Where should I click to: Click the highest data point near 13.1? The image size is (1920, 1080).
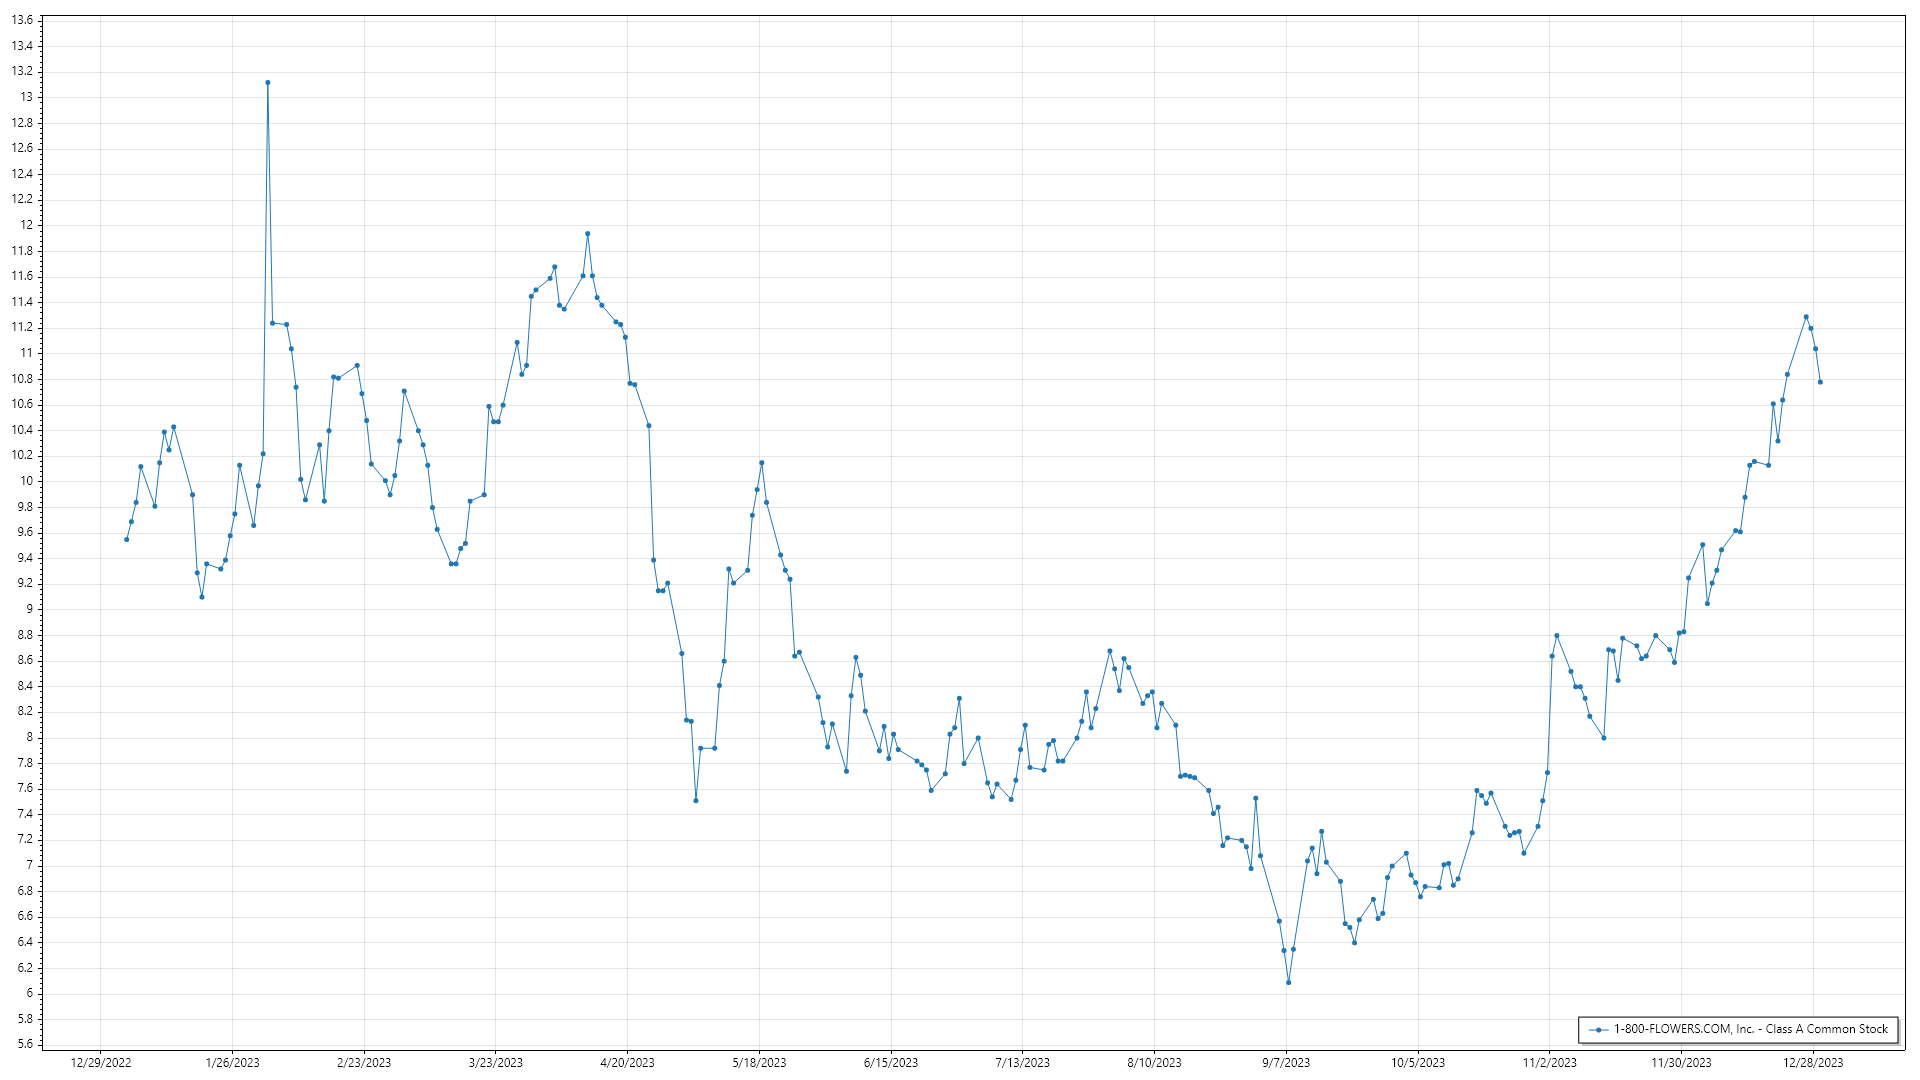[268, 83]
